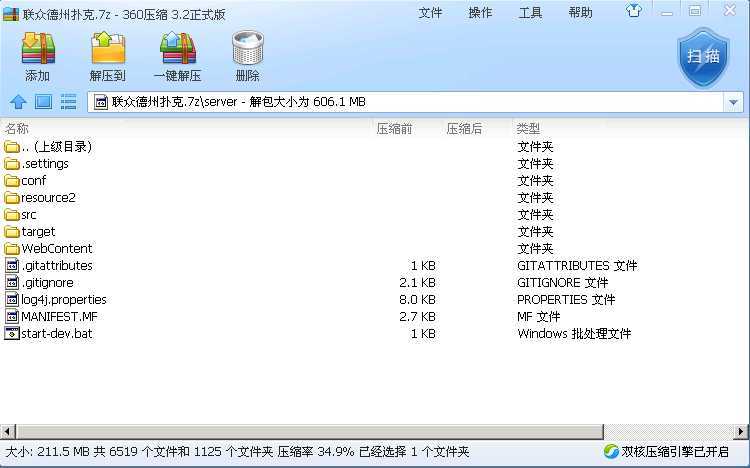The width and height of the screenshot is (750, 468).
Task: Switch to detailed list view mode
Action: tap(69, 102)
